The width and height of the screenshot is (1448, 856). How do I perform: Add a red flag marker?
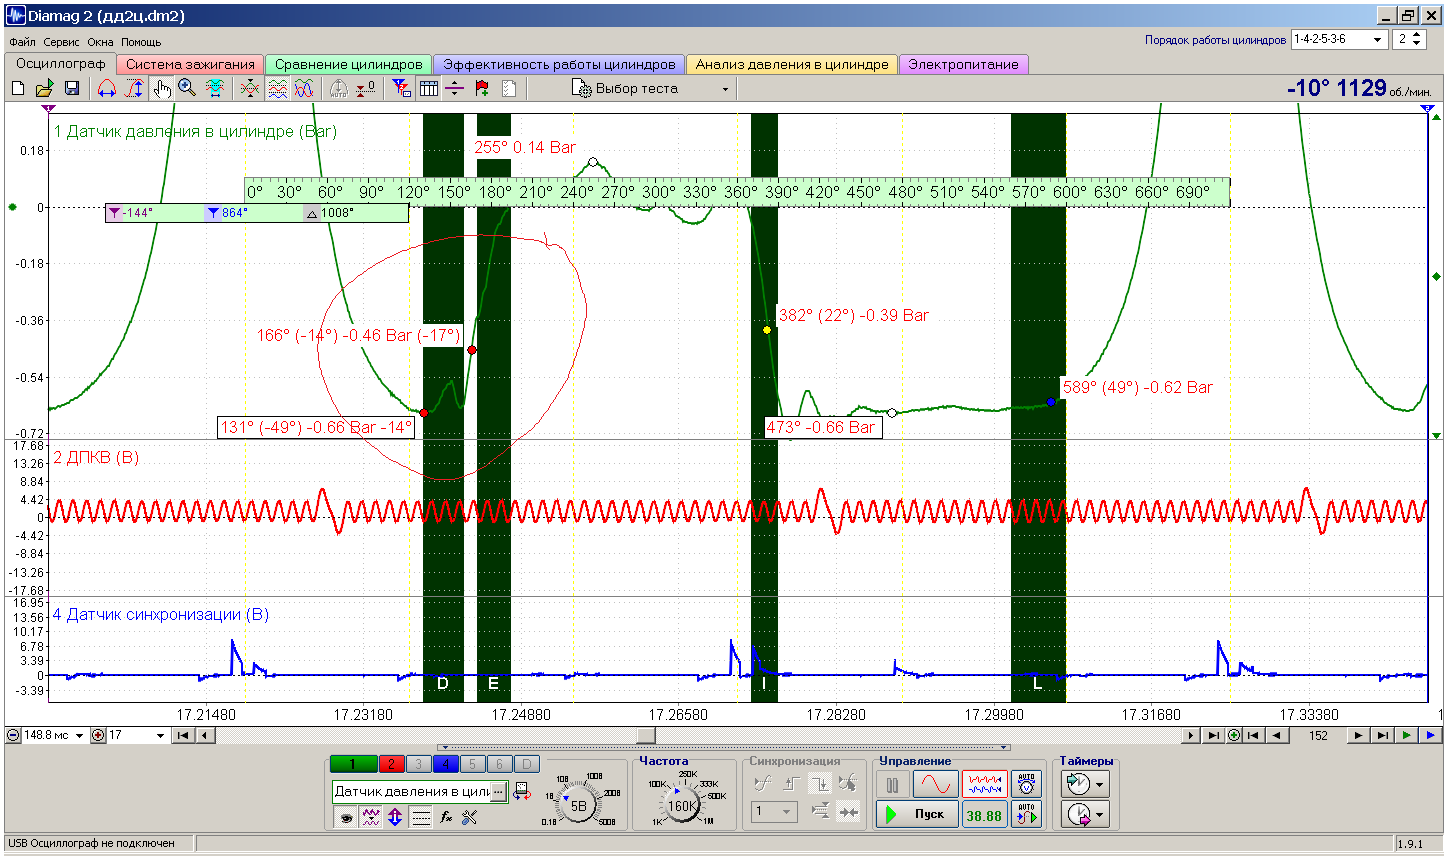[x=482, y=89]
